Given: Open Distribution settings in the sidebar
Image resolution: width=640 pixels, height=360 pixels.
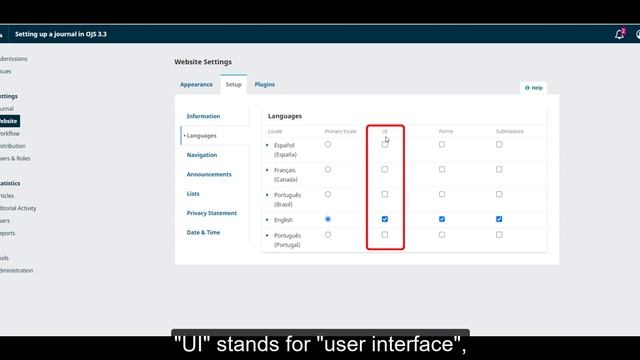Looking at the screenshot, I should pyautogui.click(x=13, y=146).
